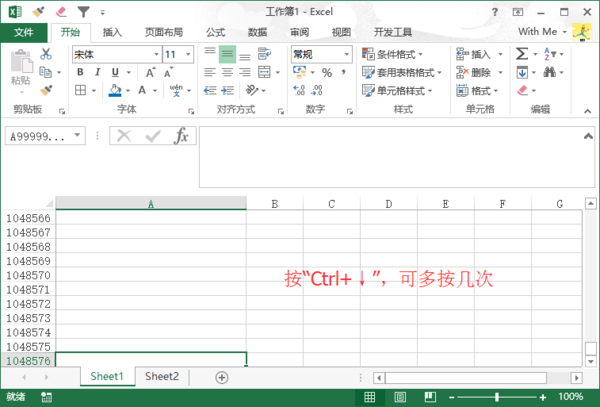Click the Decrease Indent icon
The height and width of the screenshot is (407, 600).
tap(210, 90)
